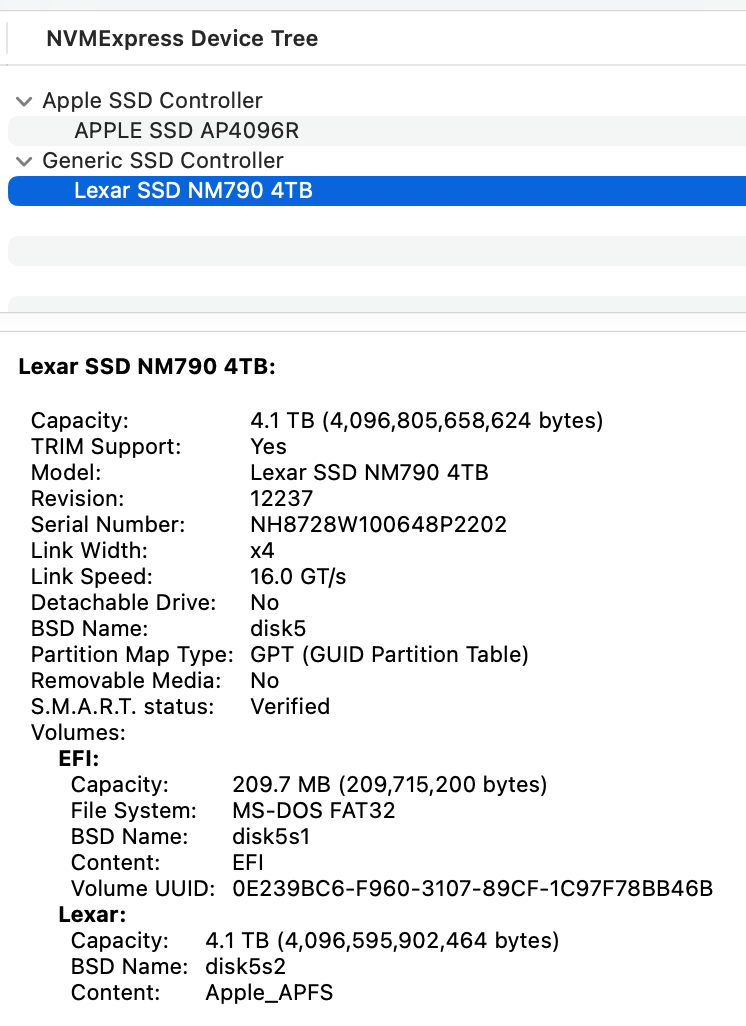Click the Volume UUID 0E239BC6-F960-3107-89CF-1C97F78BB46B
Viewport: 746px width, 1026px height.
coord(472,889)
